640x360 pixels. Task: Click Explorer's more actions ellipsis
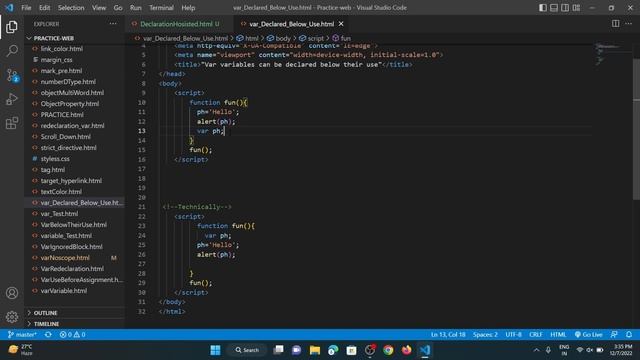[x=113, y=24]
